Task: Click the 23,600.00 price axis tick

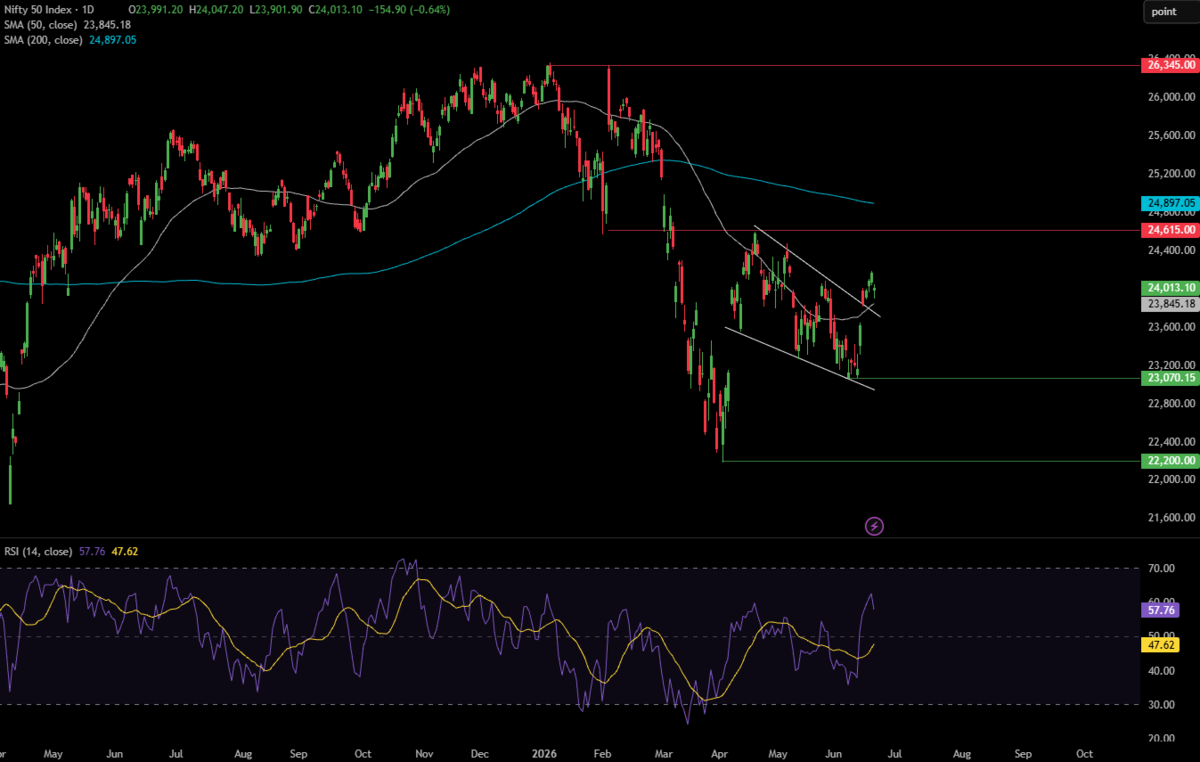Action: pyautogui.click(x=1169, y=327)
